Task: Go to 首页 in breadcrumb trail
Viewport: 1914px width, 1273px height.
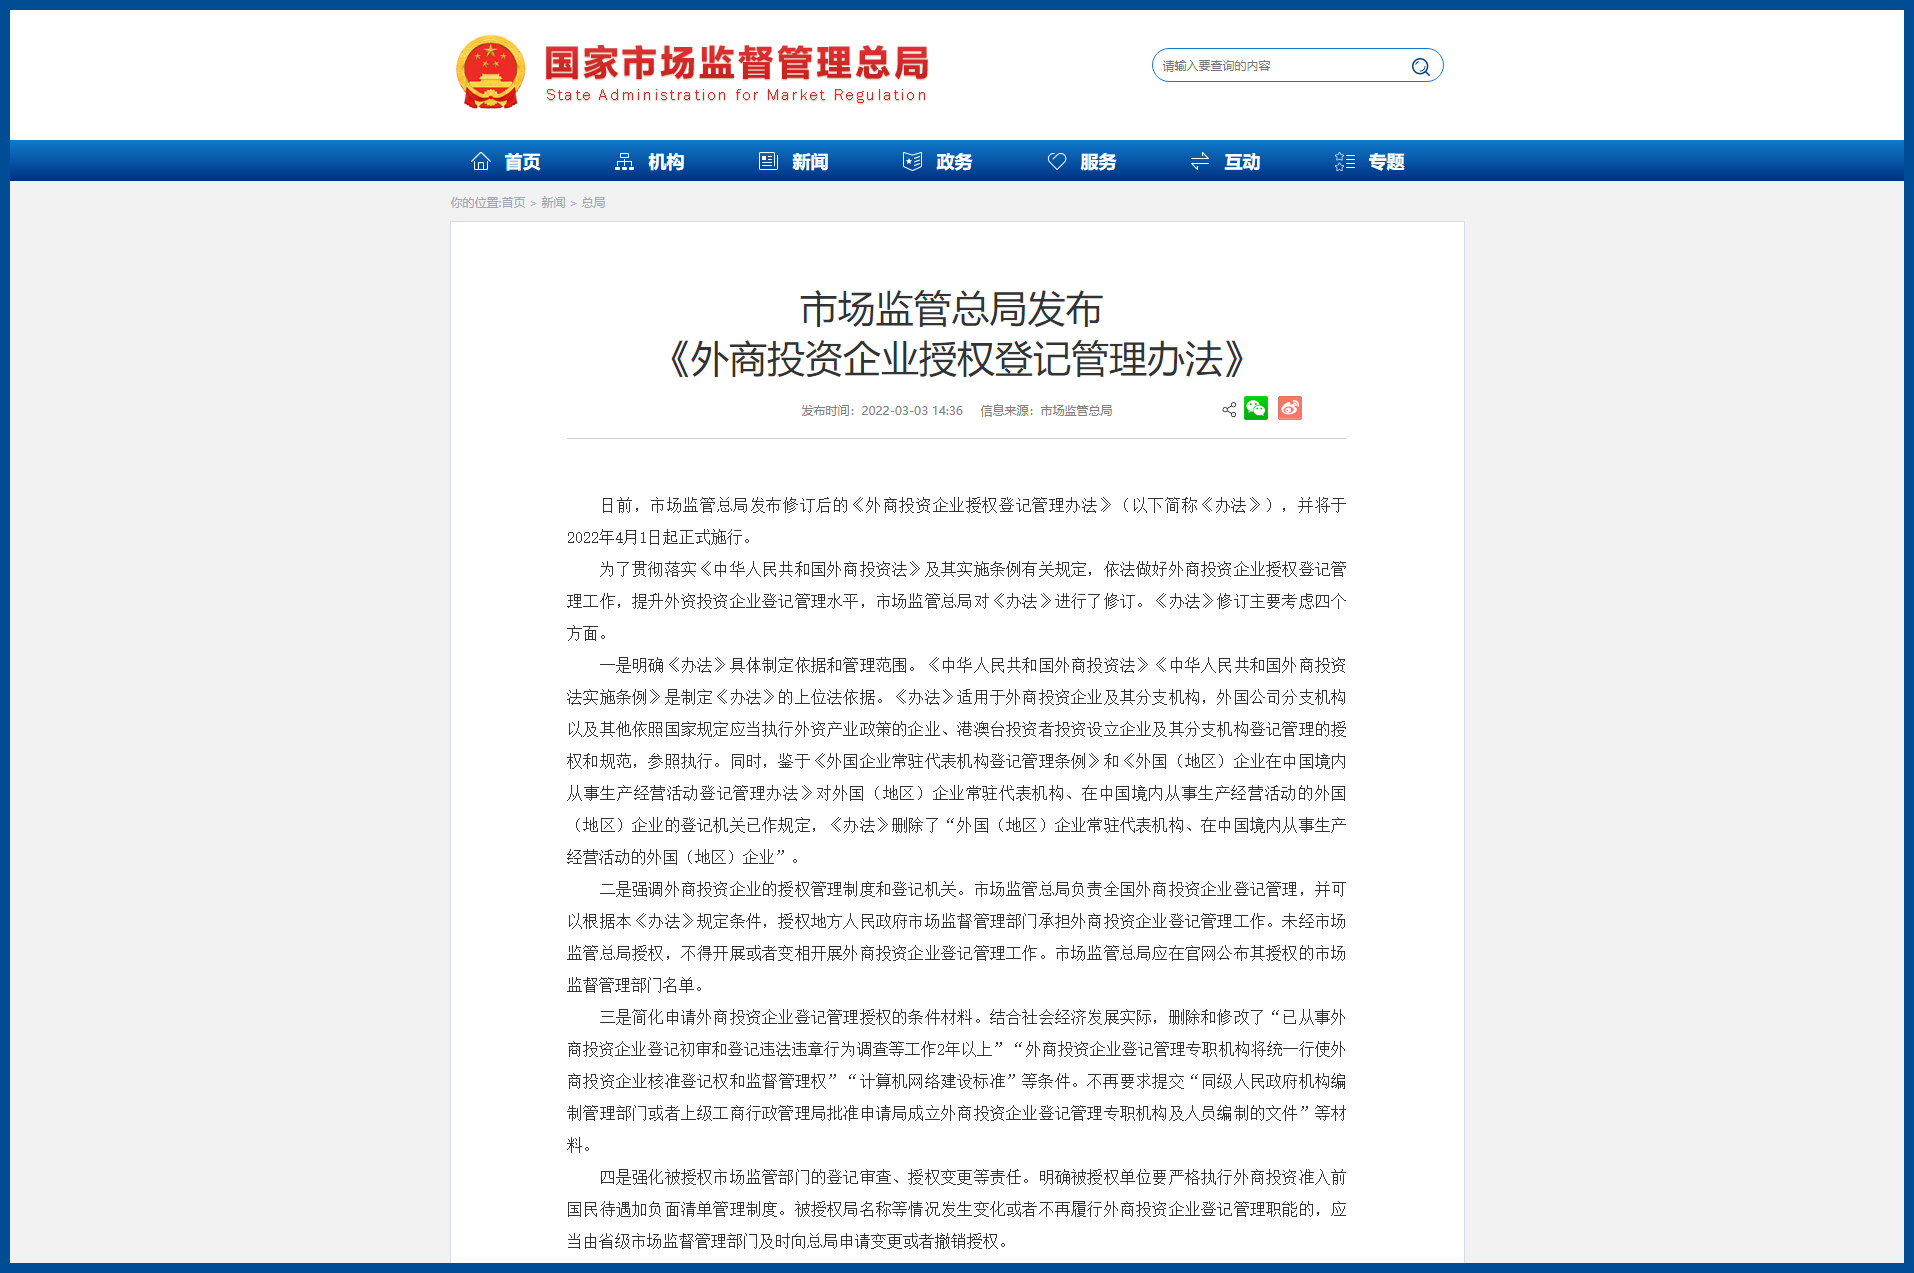Action: [513, 203]
